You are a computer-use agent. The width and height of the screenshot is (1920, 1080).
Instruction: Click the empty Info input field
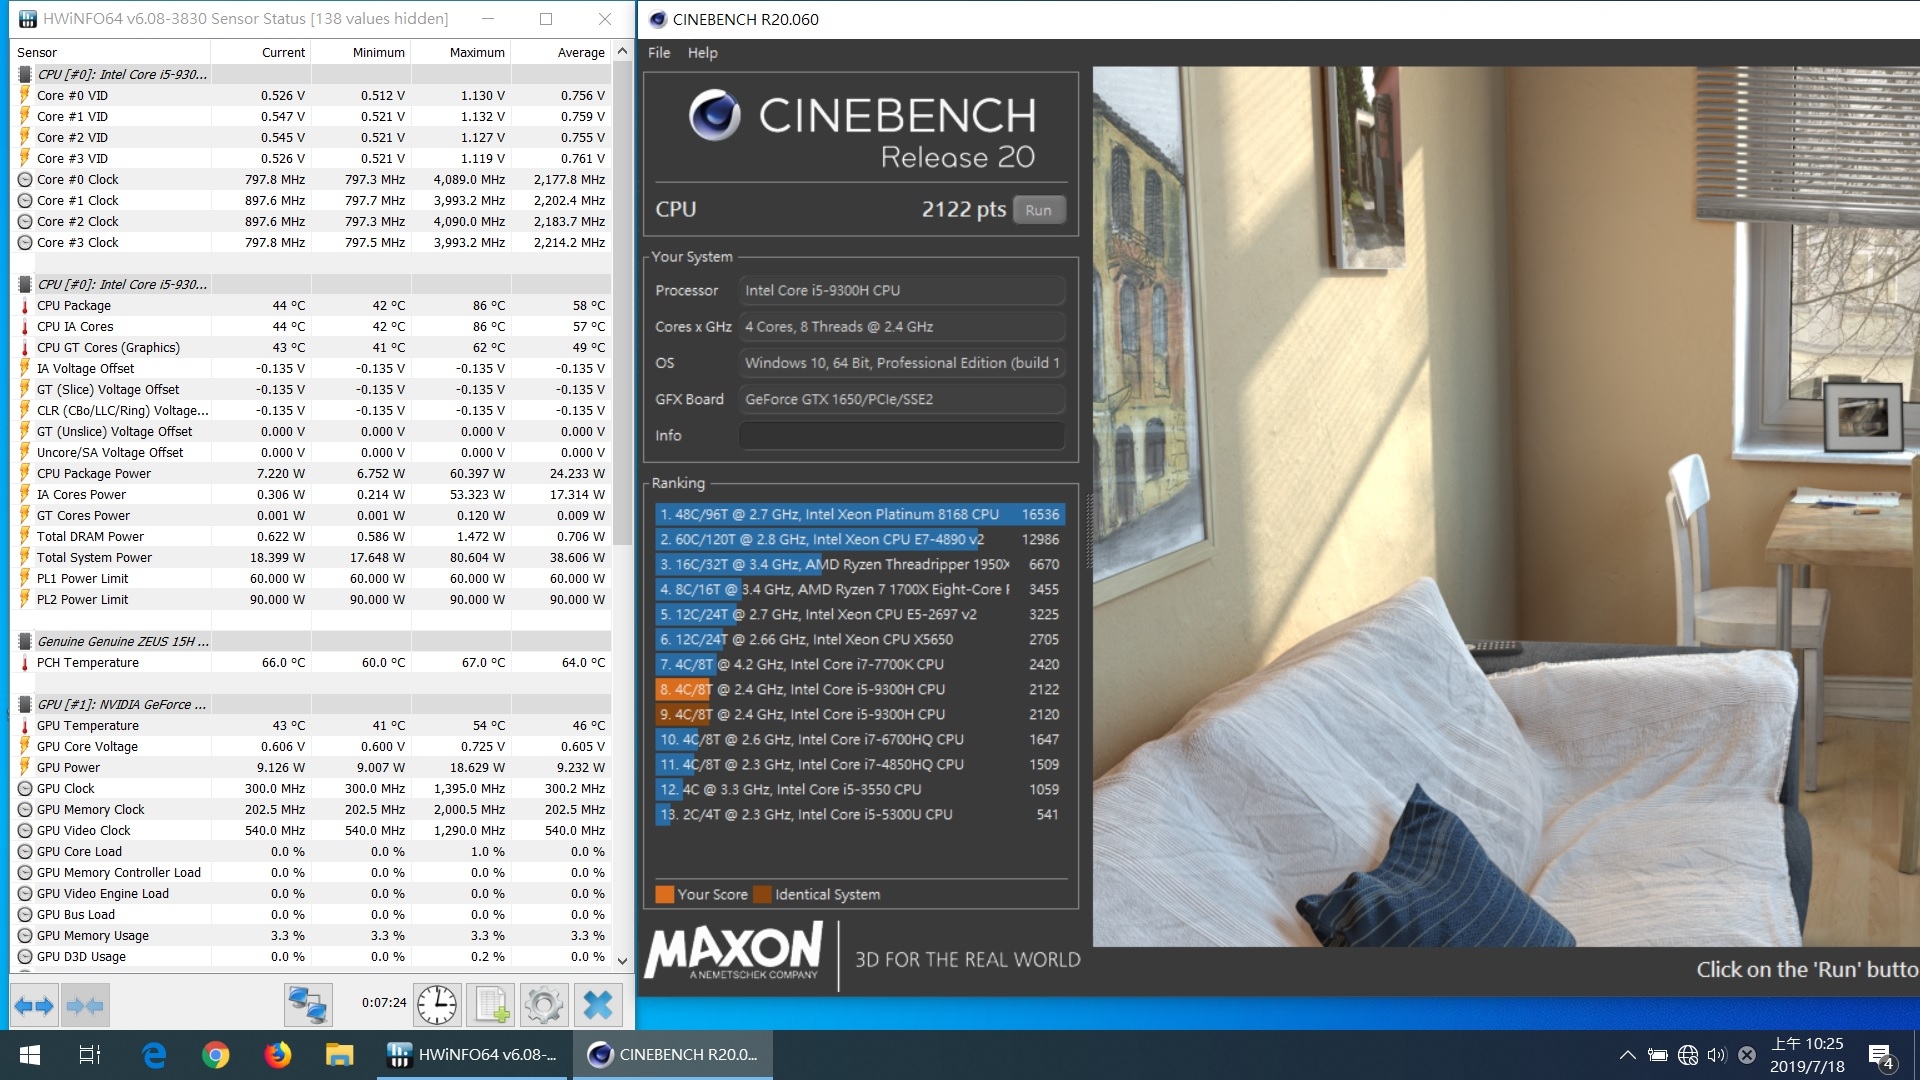coord(901,436)
